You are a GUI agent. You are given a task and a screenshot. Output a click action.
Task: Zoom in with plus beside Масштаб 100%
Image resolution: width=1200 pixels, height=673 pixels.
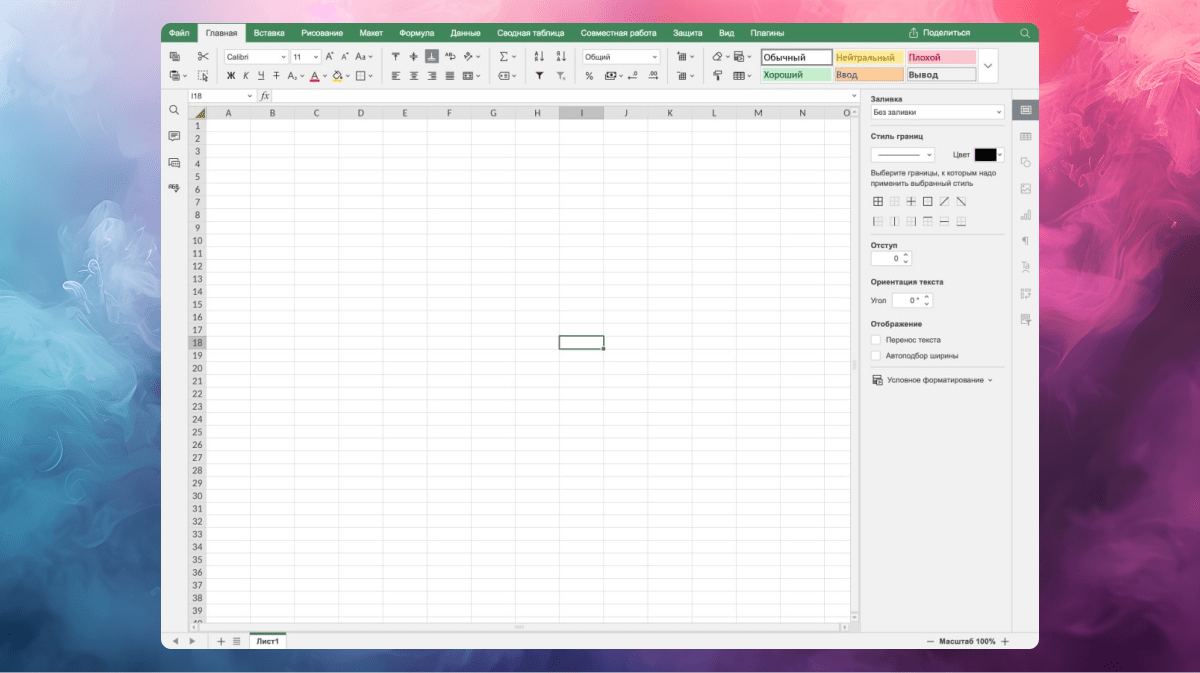(x=1005, y=641)
